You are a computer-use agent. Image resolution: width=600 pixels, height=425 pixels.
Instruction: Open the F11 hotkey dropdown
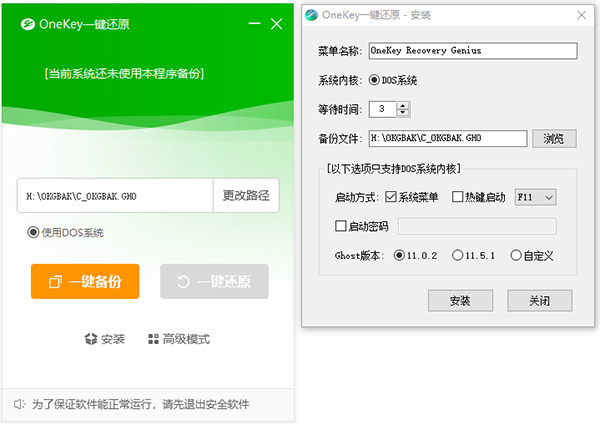(536, 197)
